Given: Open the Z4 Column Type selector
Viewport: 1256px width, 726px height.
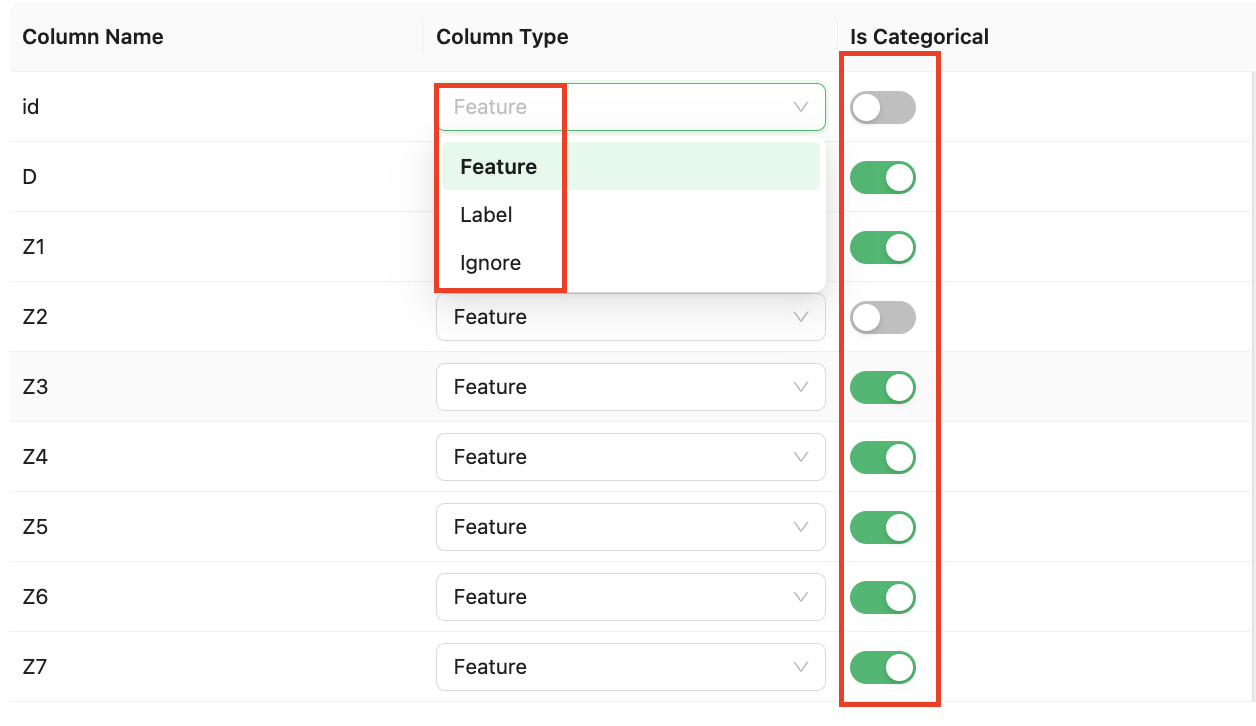Looking at the screenshot, I should click(630, 457).
